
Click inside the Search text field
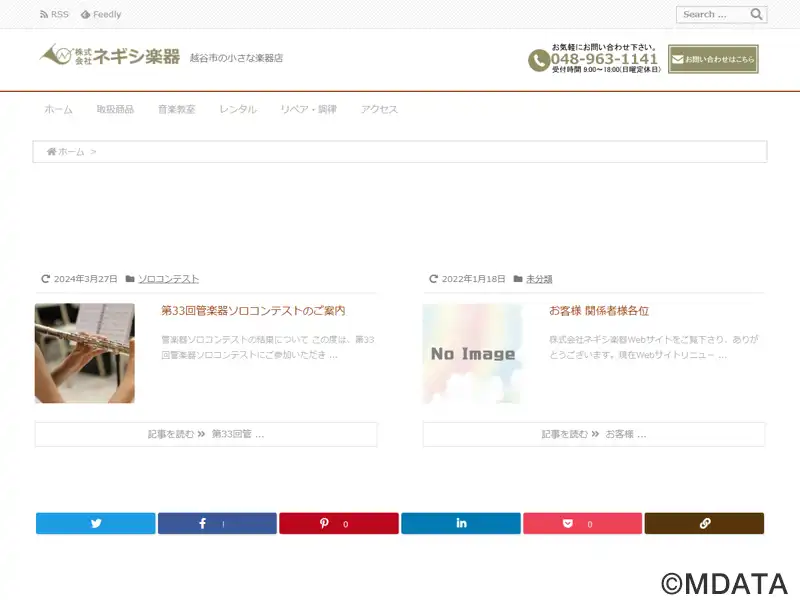click(x=711, y=14)
